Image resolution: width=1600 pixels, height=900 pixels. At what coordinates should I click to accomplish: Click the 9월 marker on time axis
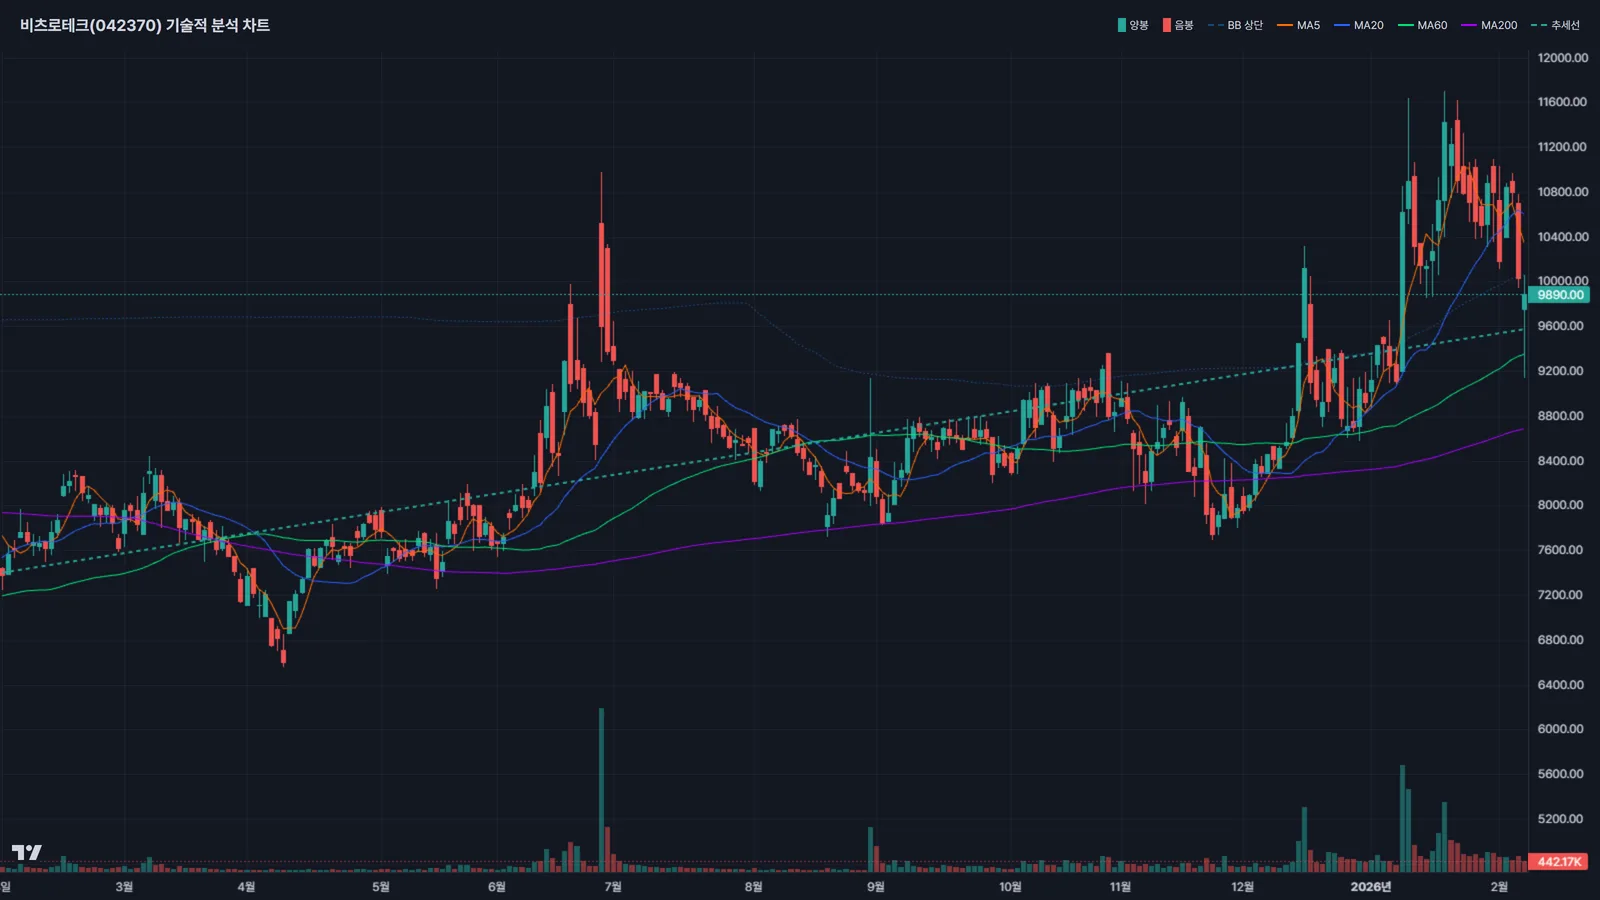[875, 887]
